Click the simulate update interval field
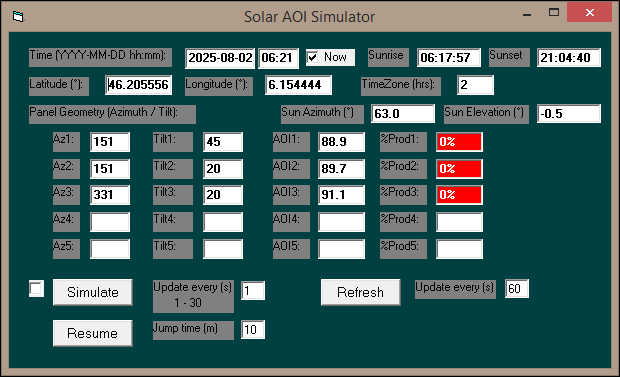 point(253,291)
